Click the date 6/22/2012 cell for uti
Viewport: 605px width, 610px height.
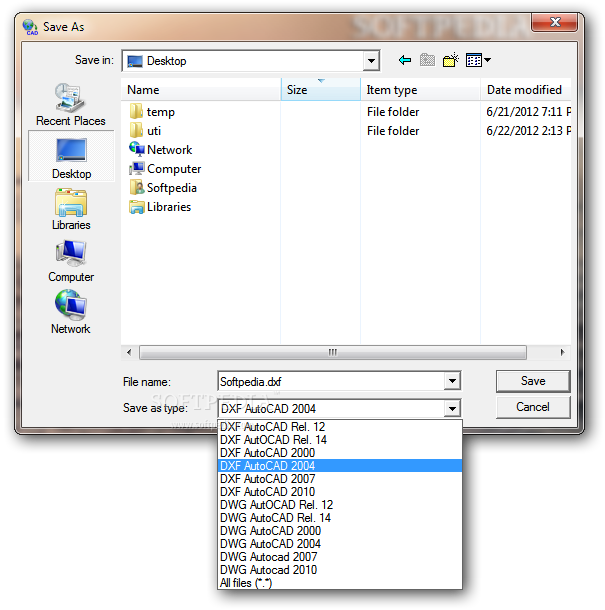(x=528, y=131)
